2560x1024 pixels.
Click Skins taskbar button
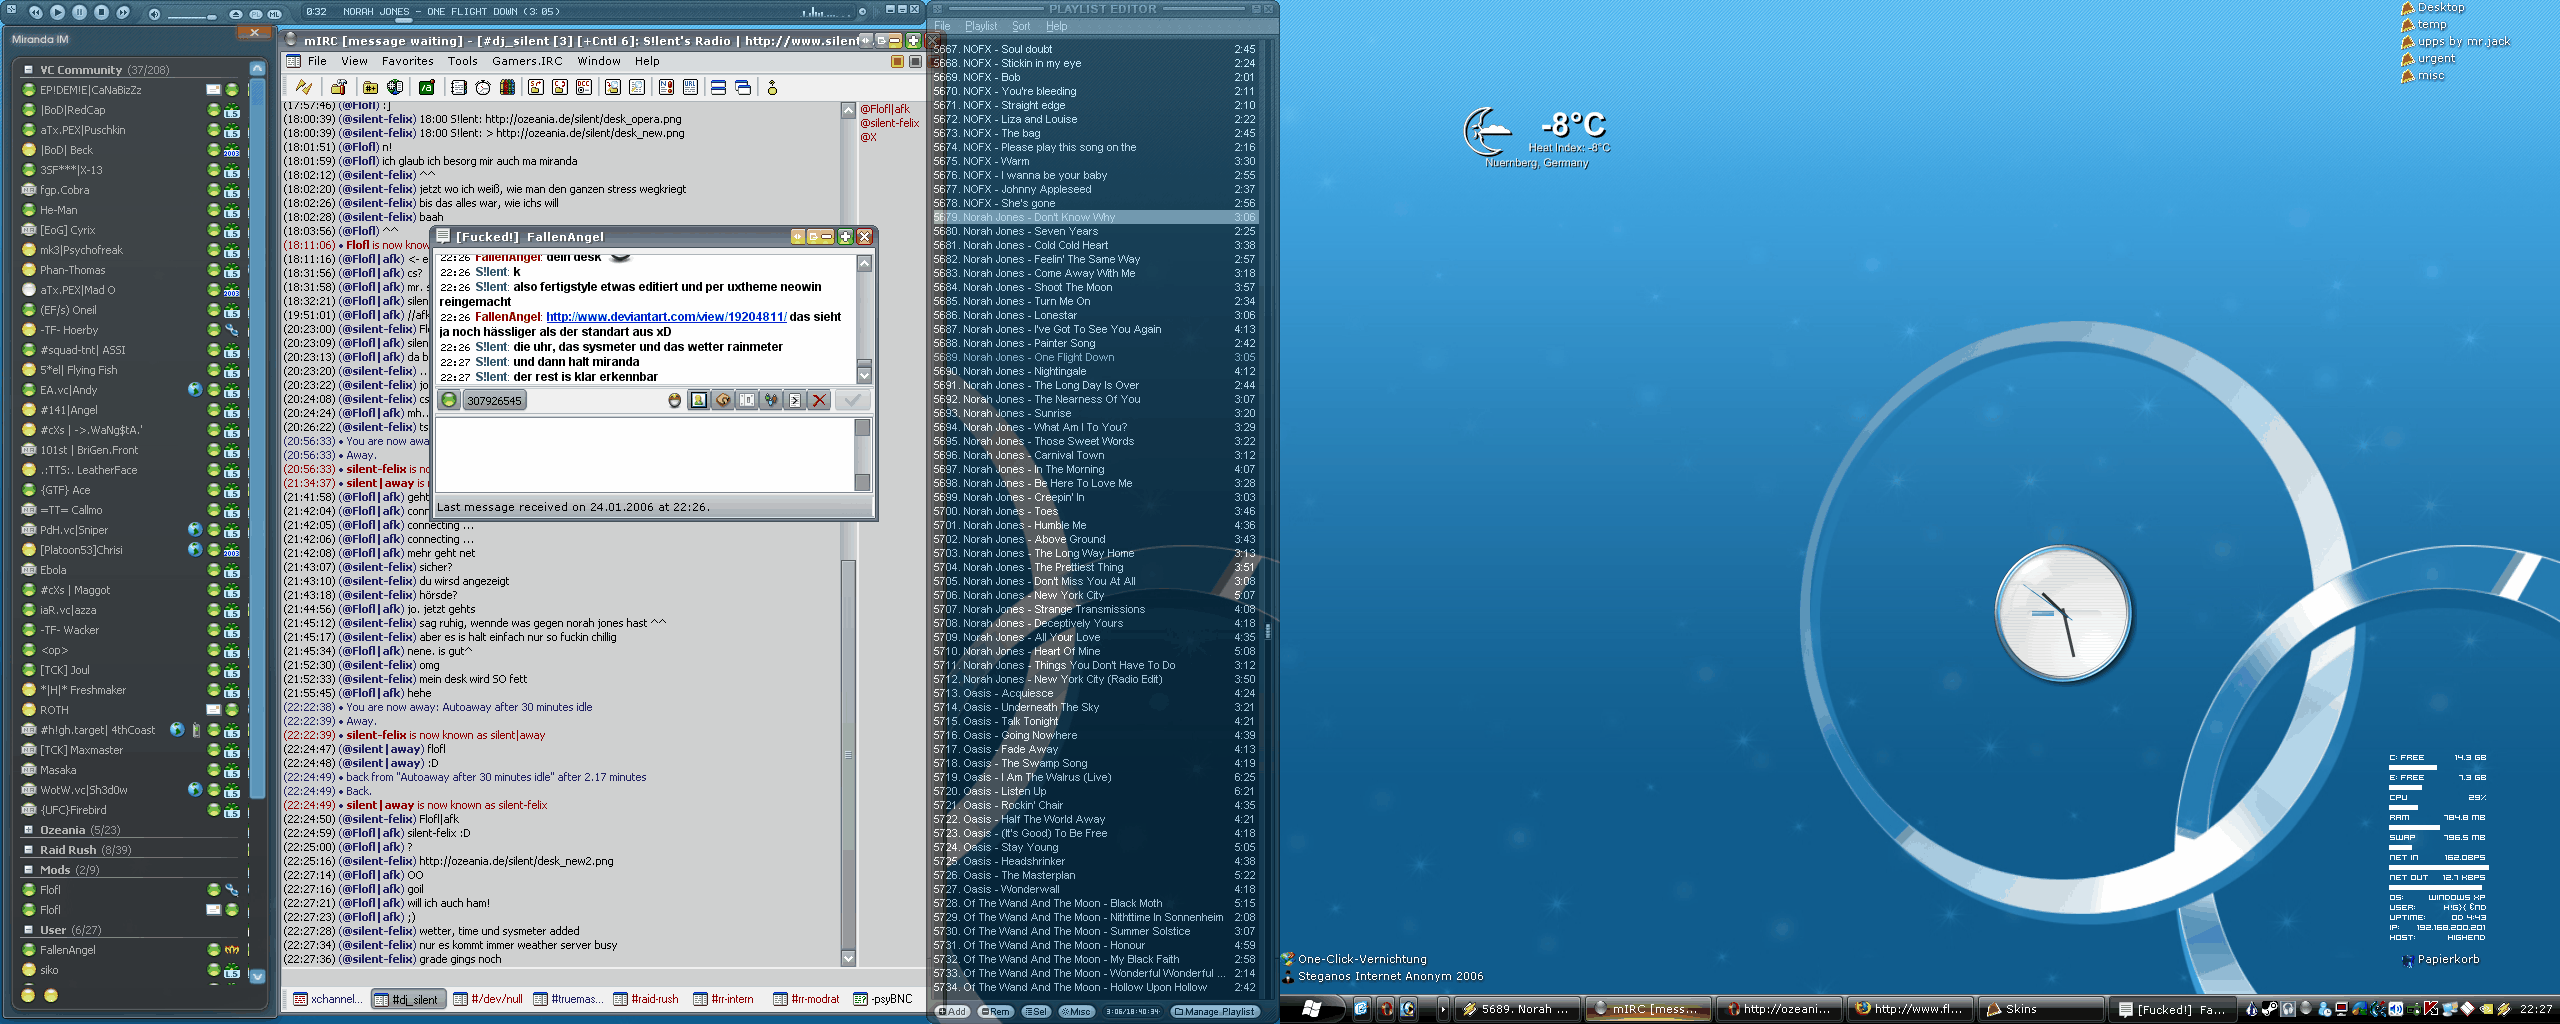coord(2041,1009)
